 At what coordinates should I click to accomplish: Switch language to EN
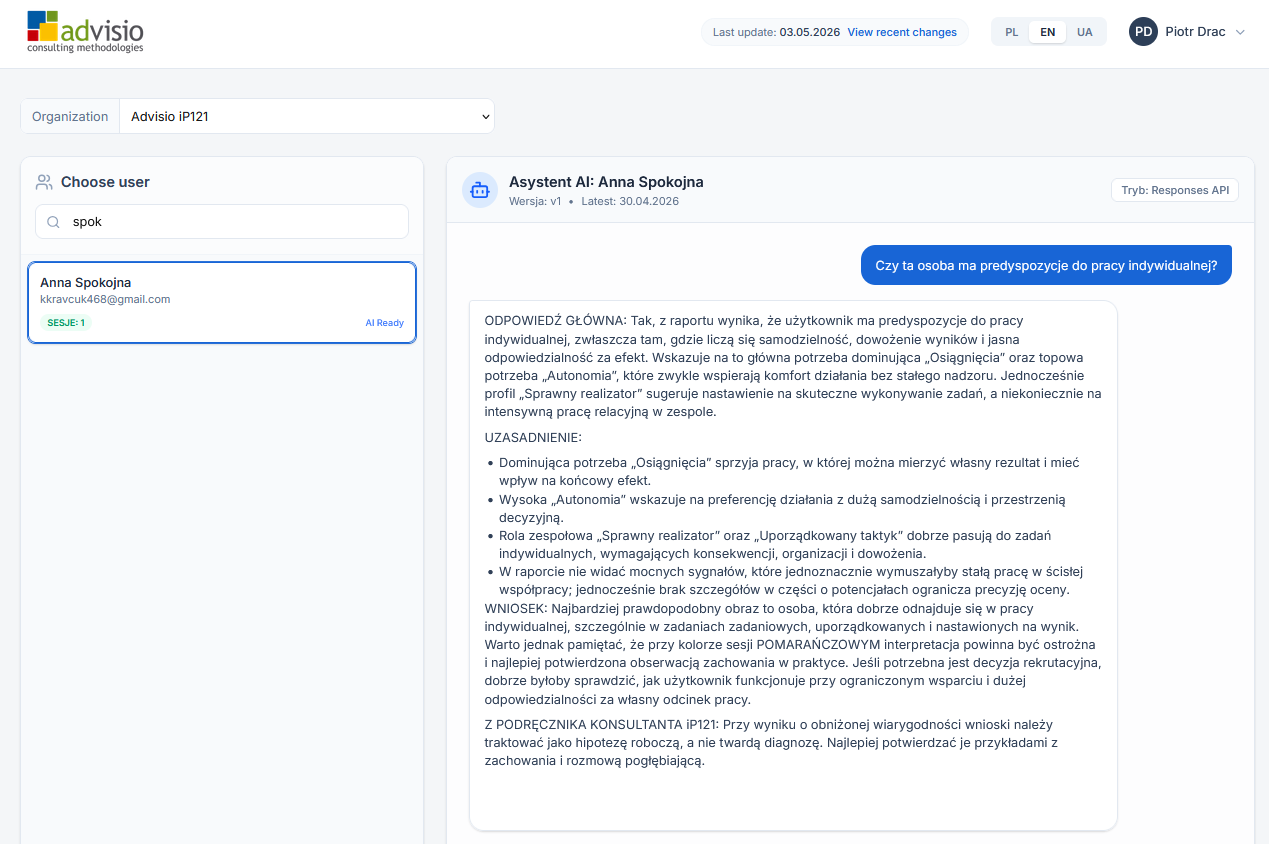(1048, 32)
